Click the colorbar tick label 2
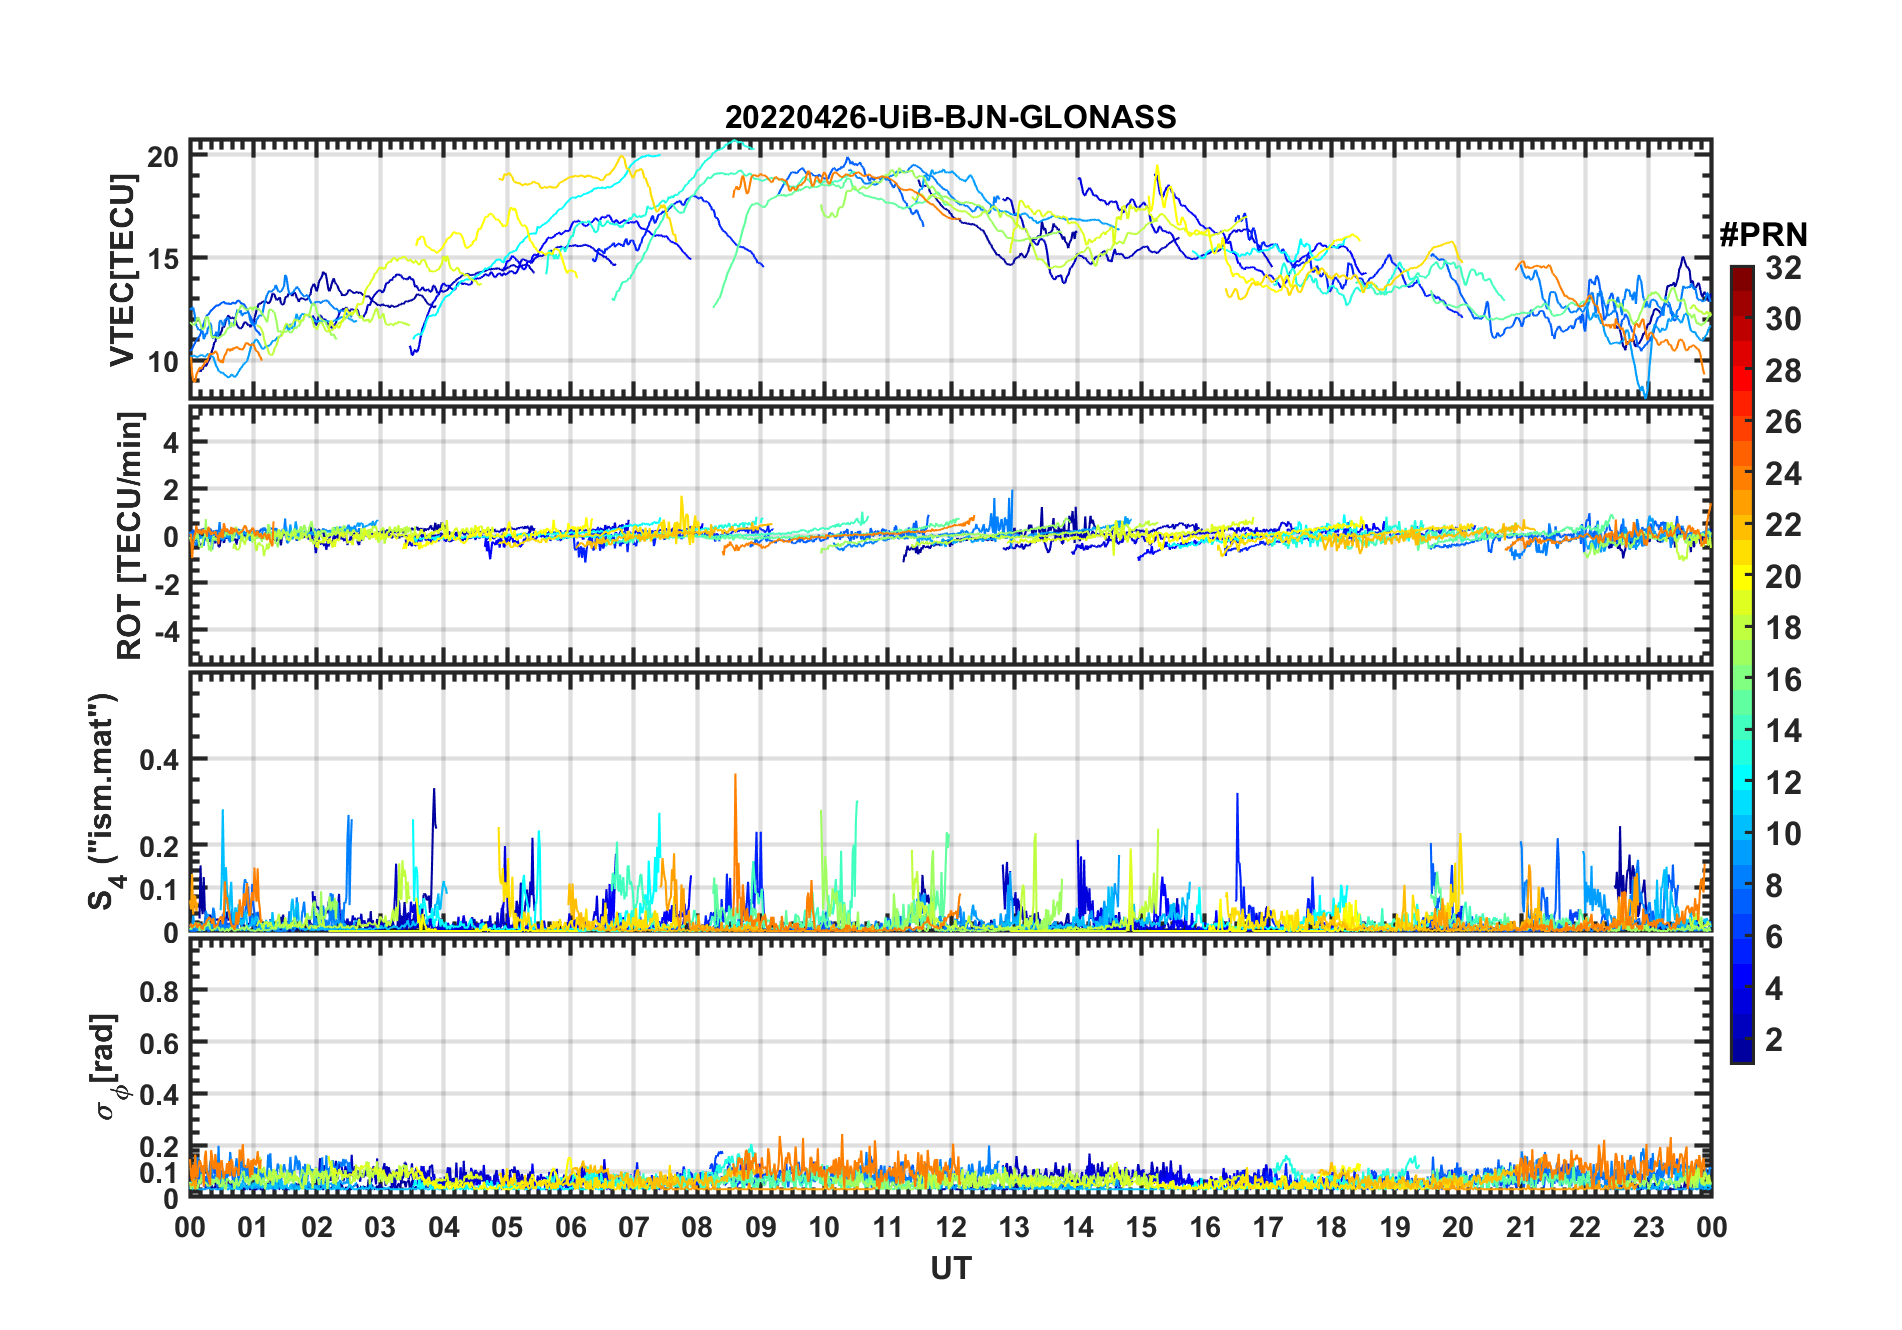Screen dimensions: 1902x1330 [x=1774, y=1040]
